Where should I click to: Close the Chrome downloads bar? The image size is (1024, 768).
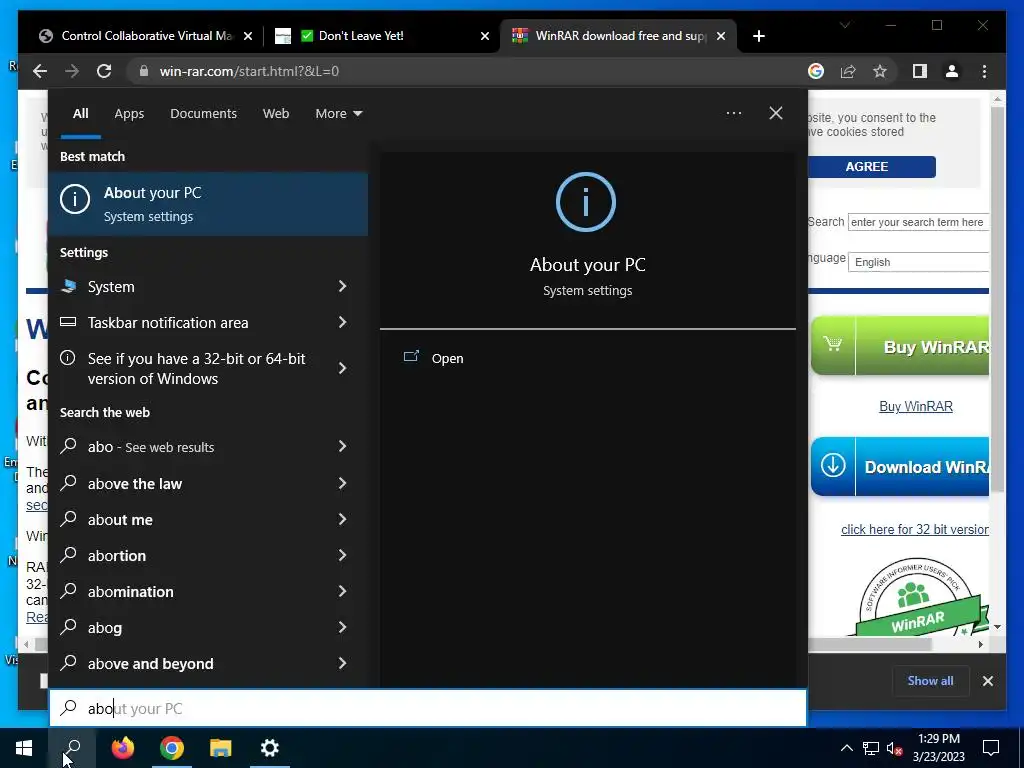pos(987,680)
